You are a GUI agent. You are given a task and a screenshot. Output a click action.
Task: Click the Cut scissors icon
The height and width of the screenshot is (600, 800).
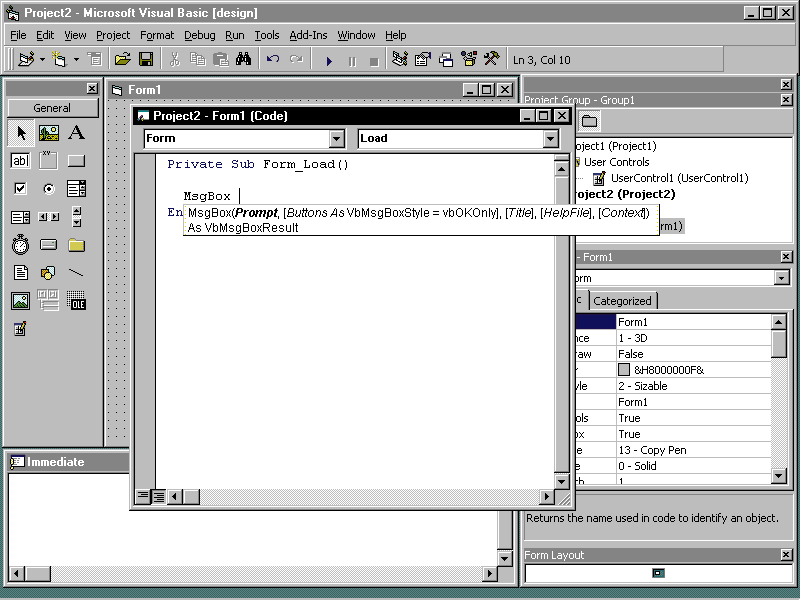pyautogui.click(x=174, y=60)
